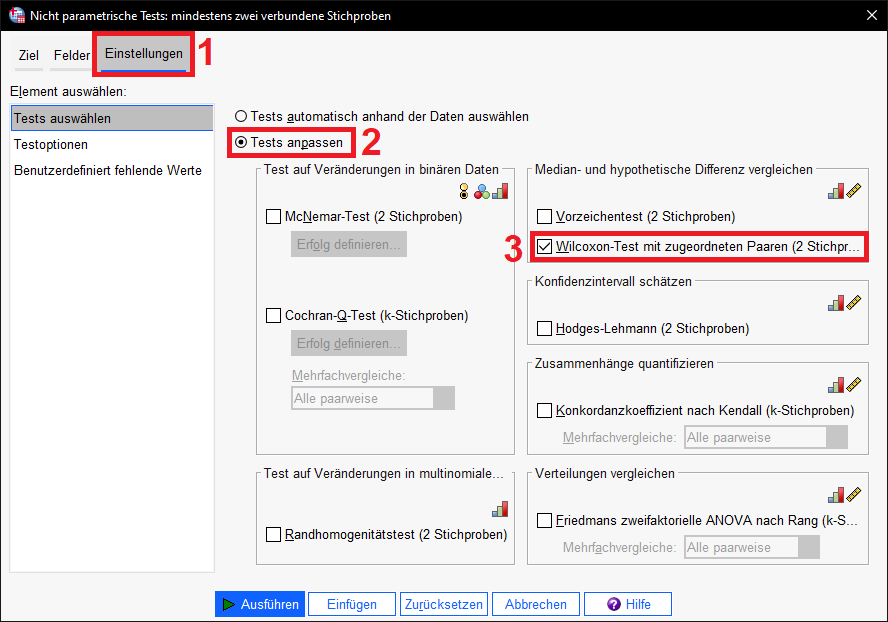Enable the McNemar-Test checkbox
This screenshot has height=622, width=888.
(274, 216)
